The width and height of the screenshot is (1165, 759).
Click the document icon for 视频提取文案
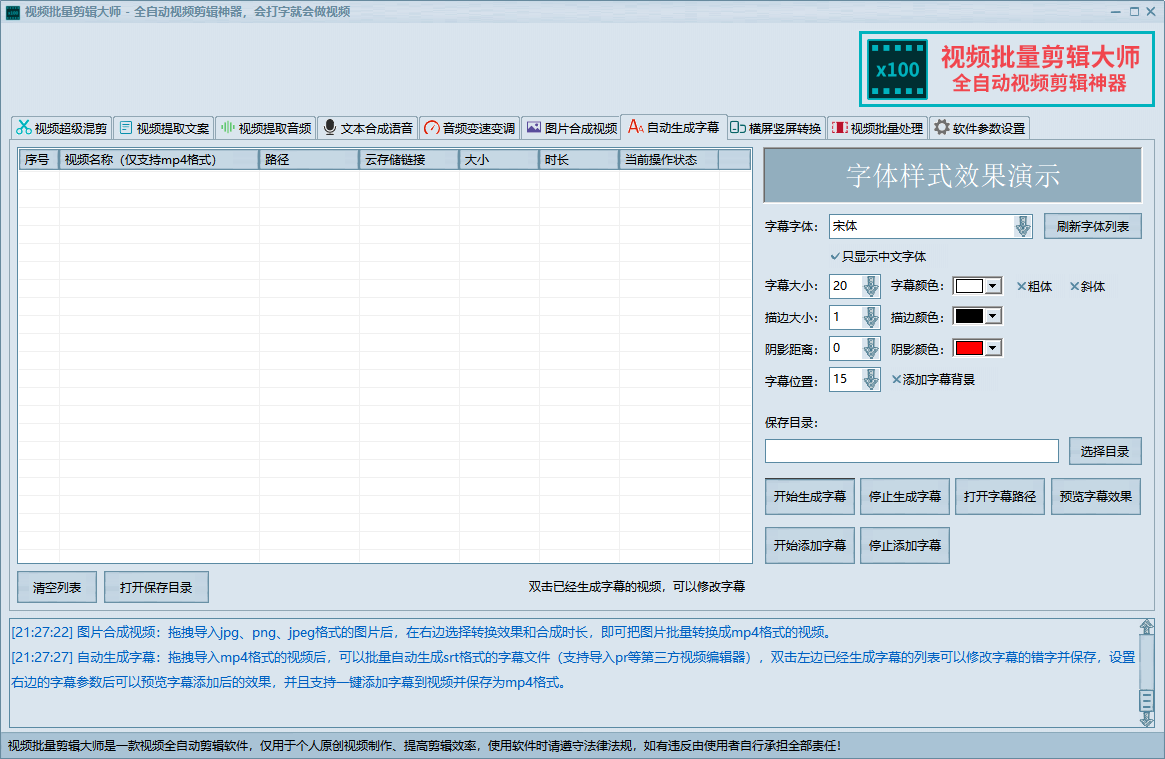tap(125, 128)
